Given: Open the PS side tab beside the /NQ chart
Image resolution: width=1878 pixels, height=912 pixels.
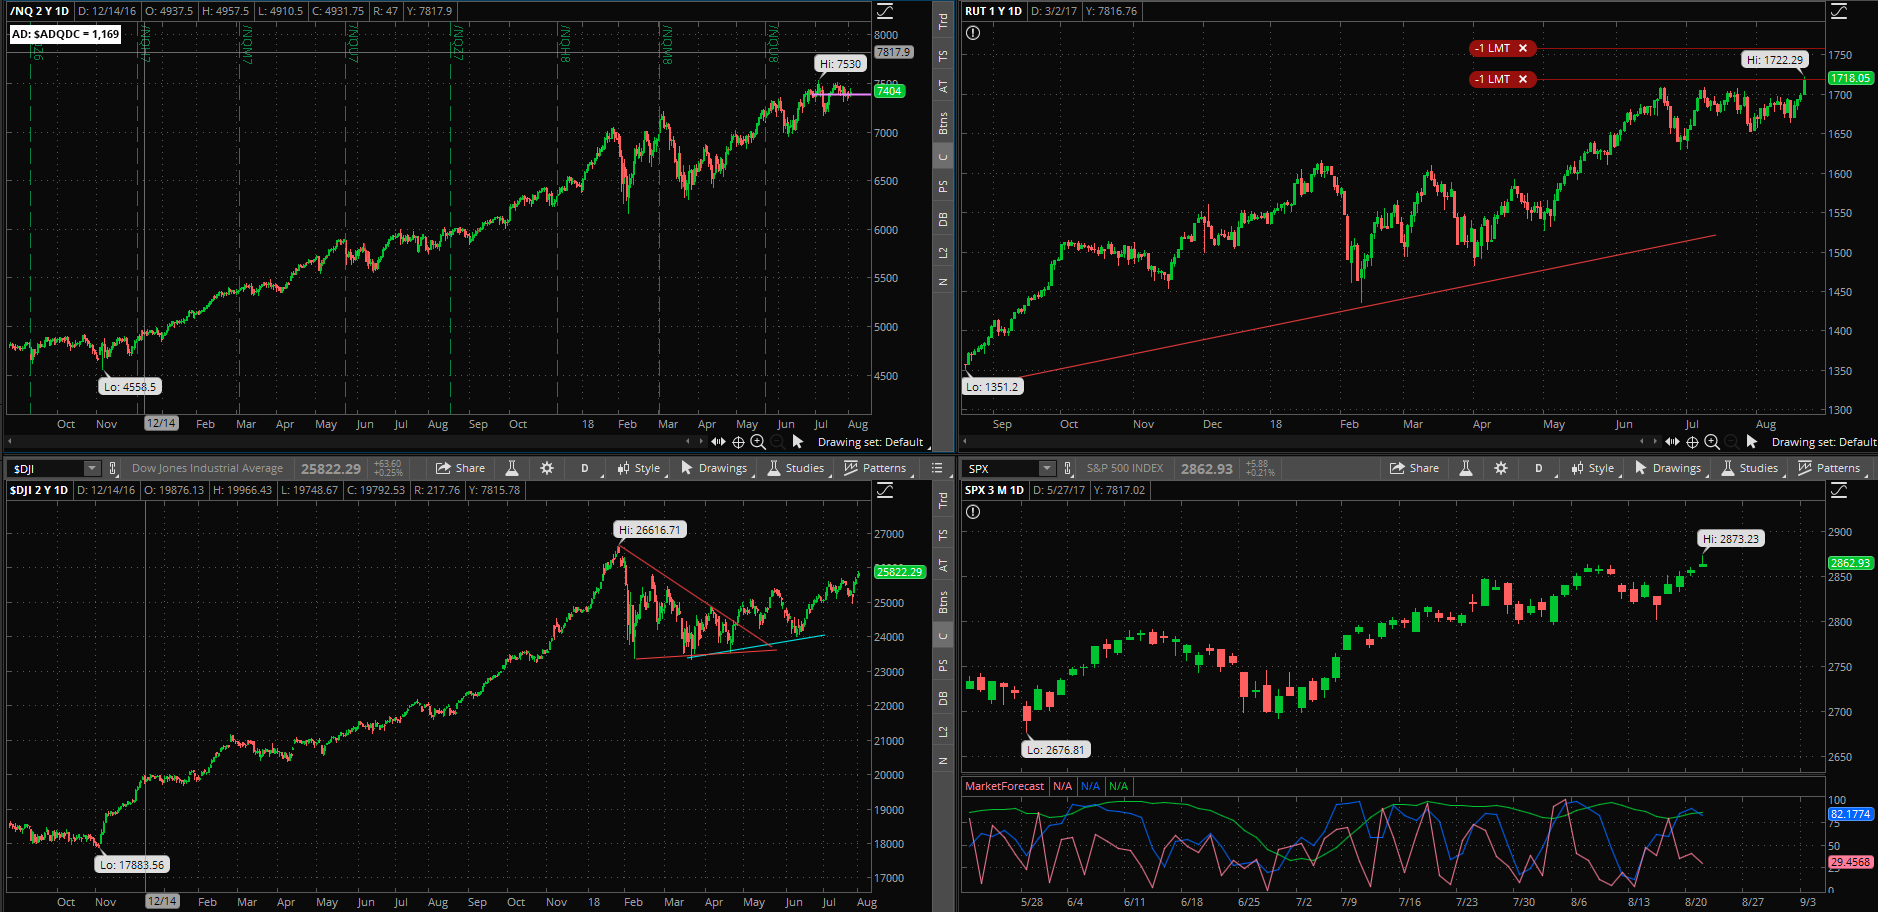Looking at the screenshot, I should (943, 186).
